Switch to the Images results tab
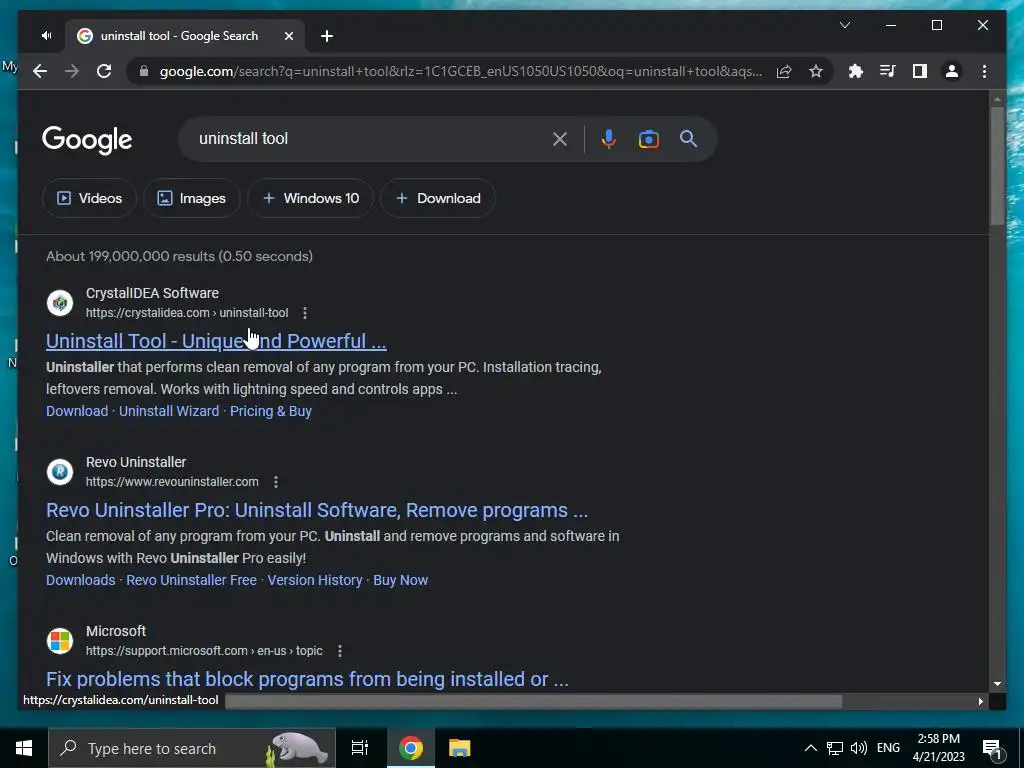Viewport: 1024px width, 768px height. tap(192, 199)
